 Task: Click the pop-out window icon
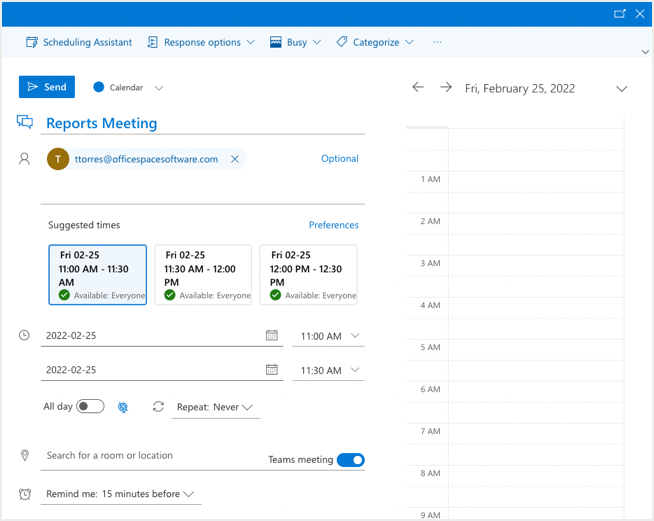point(619,13)
